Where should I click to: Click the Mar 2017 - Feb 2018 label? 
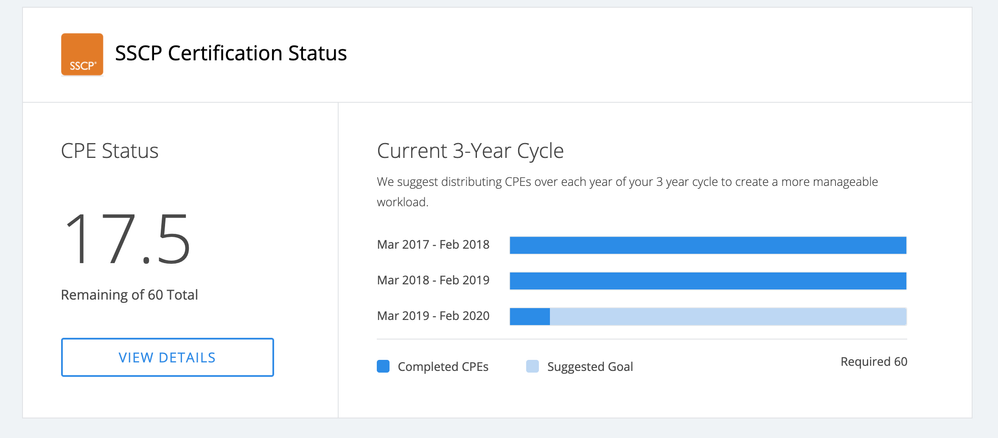tap(433, 245)
